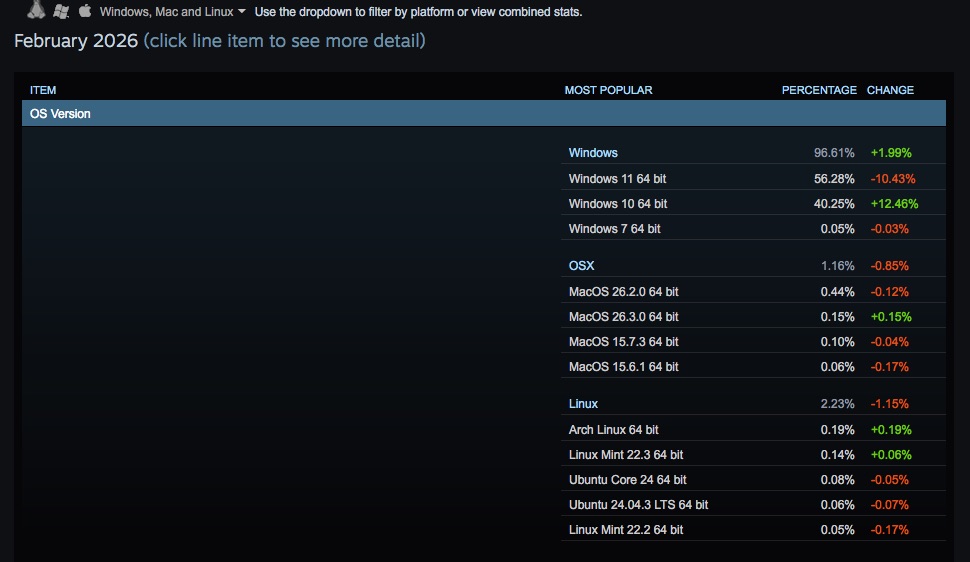Select Linux Mint 22.3 64 bit row
970x562 pixels.
pyautogui.click(x=626, y=455)
